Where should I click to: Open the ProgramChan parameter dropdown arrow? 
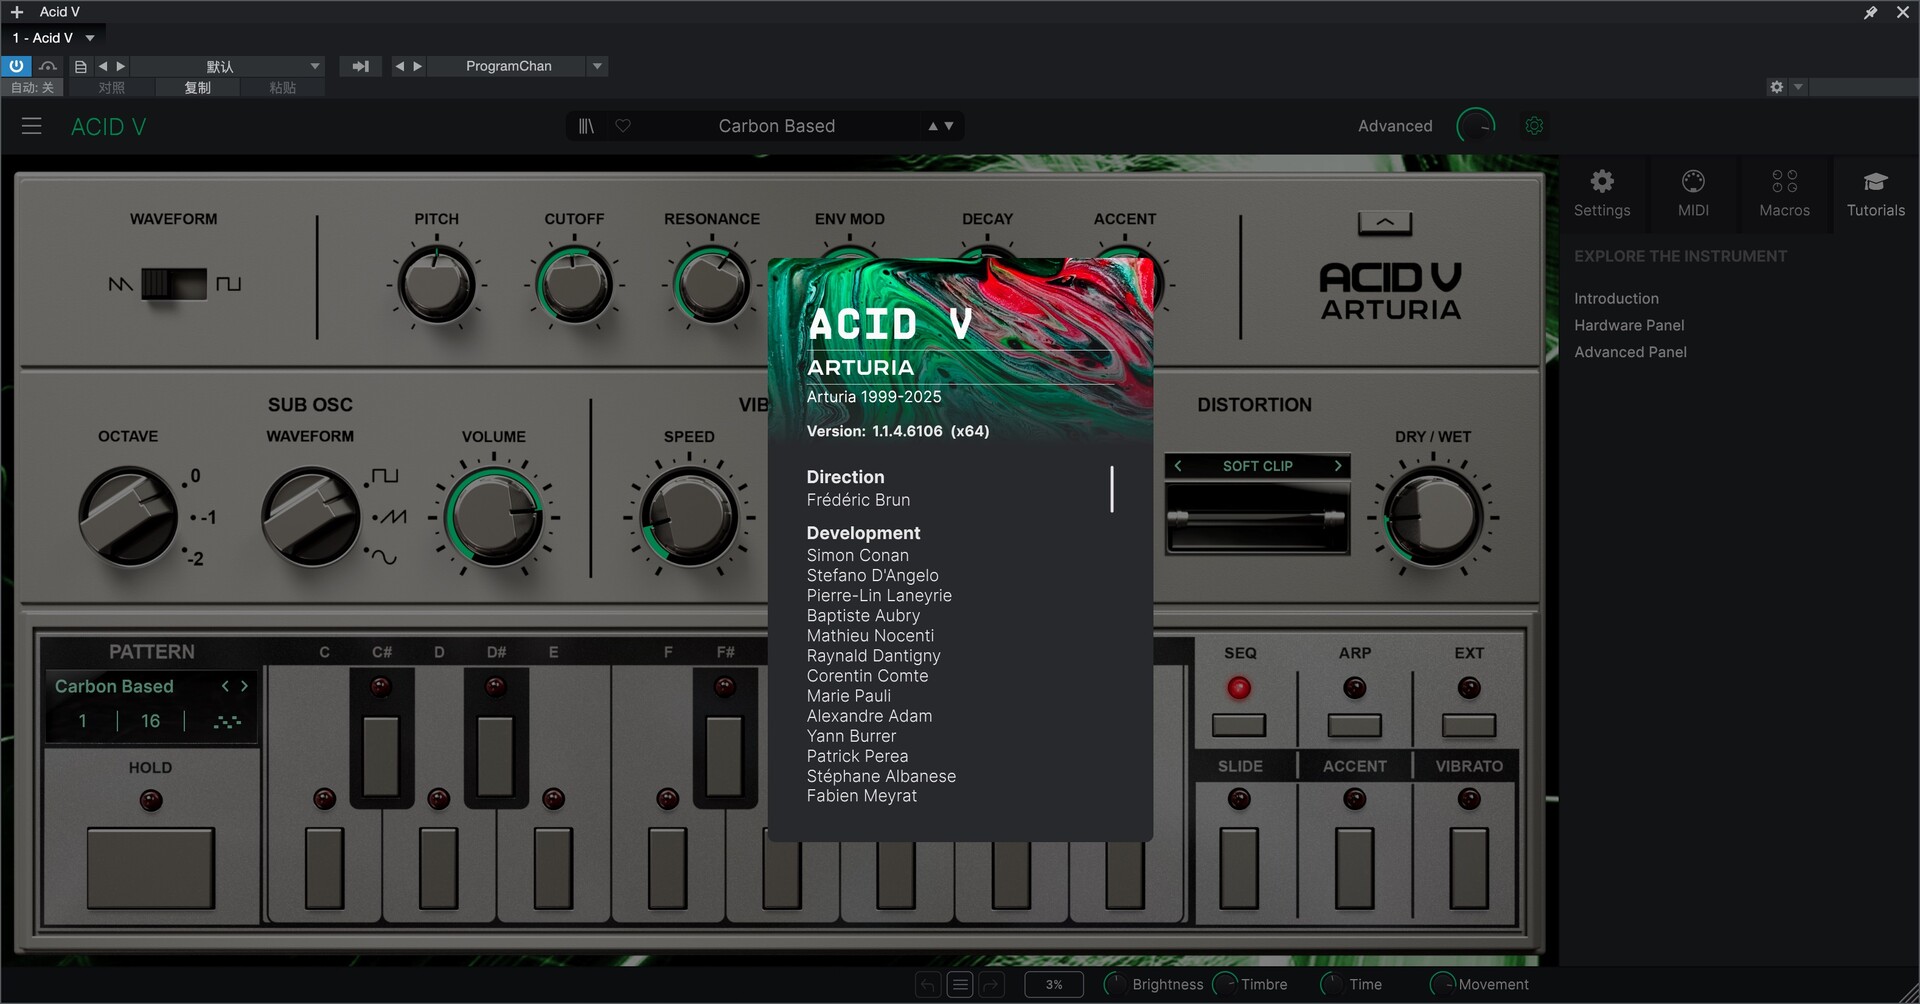click(597, 66)
